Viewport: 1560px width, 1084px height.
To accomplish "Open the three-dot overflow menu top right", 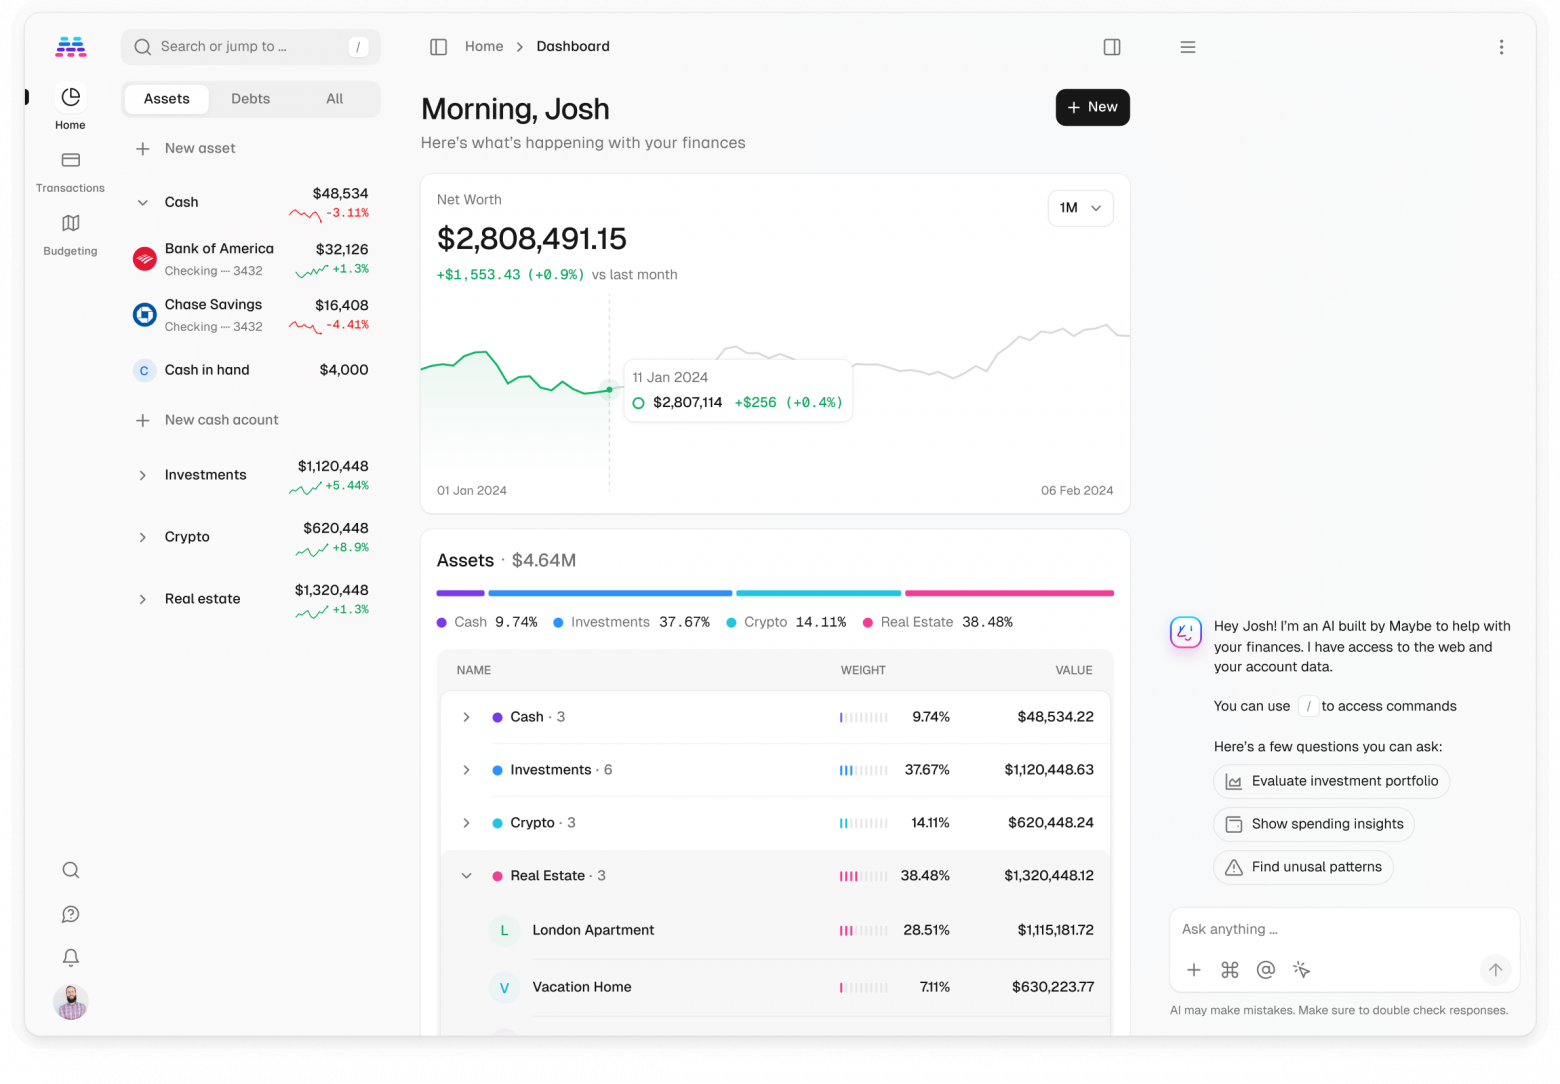I will [x=1501, y=46].
